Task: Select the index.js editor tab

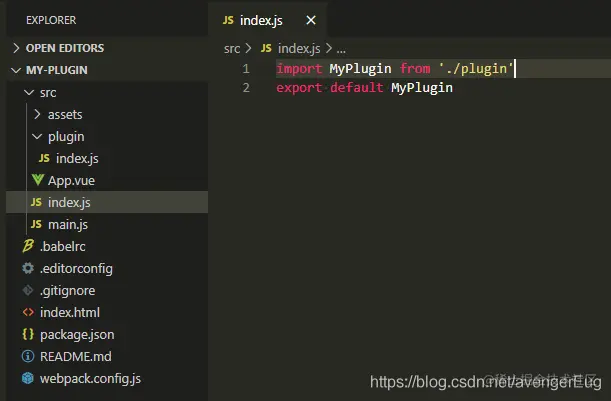Action: pos(267,20)
